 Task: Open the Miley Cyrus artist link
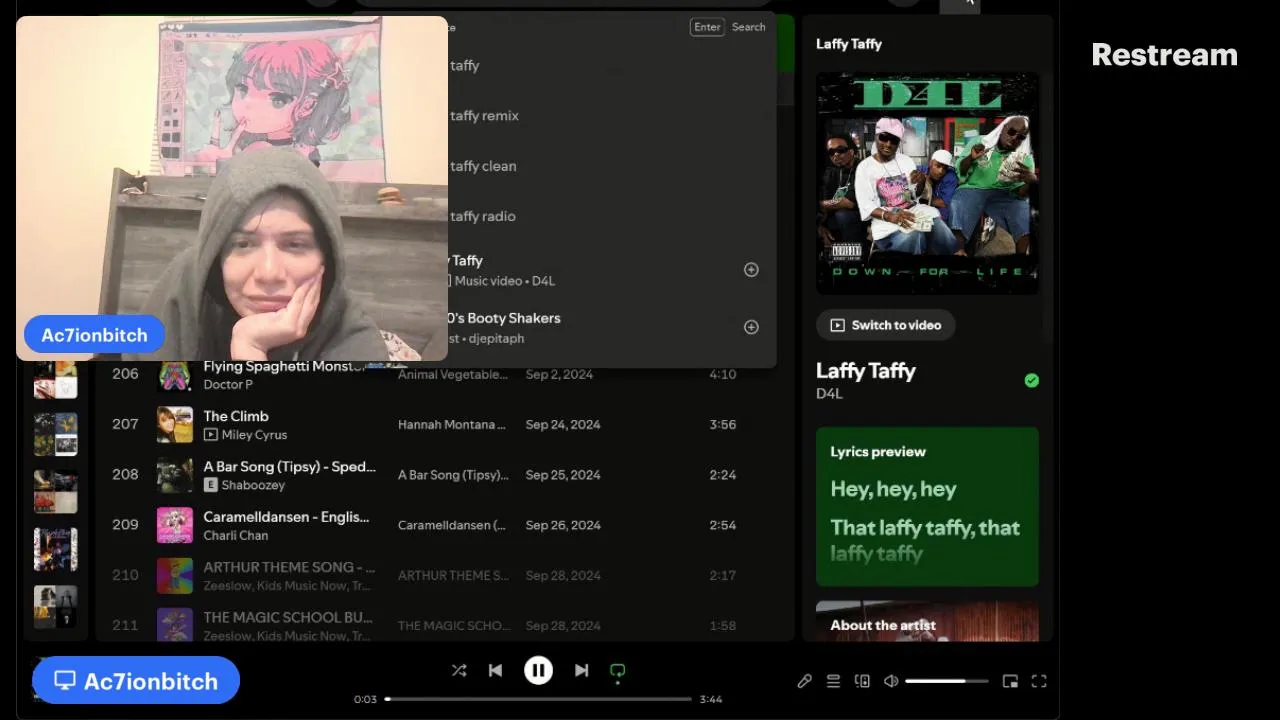pyautogui.click(x=254, y=435)
